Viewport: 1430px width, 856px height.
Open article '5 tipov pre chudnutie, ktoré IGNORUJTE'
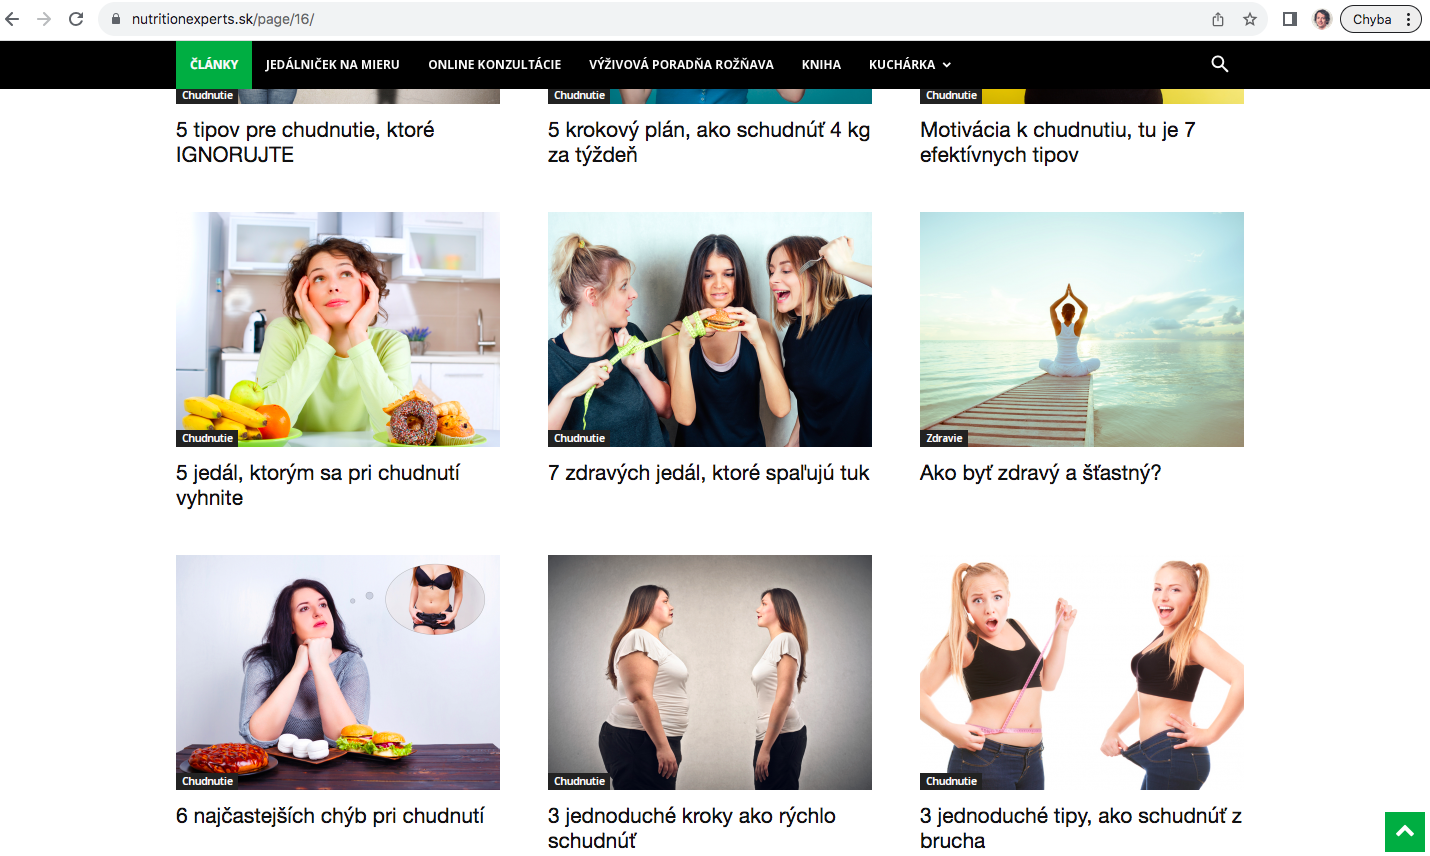pos(305,142)
